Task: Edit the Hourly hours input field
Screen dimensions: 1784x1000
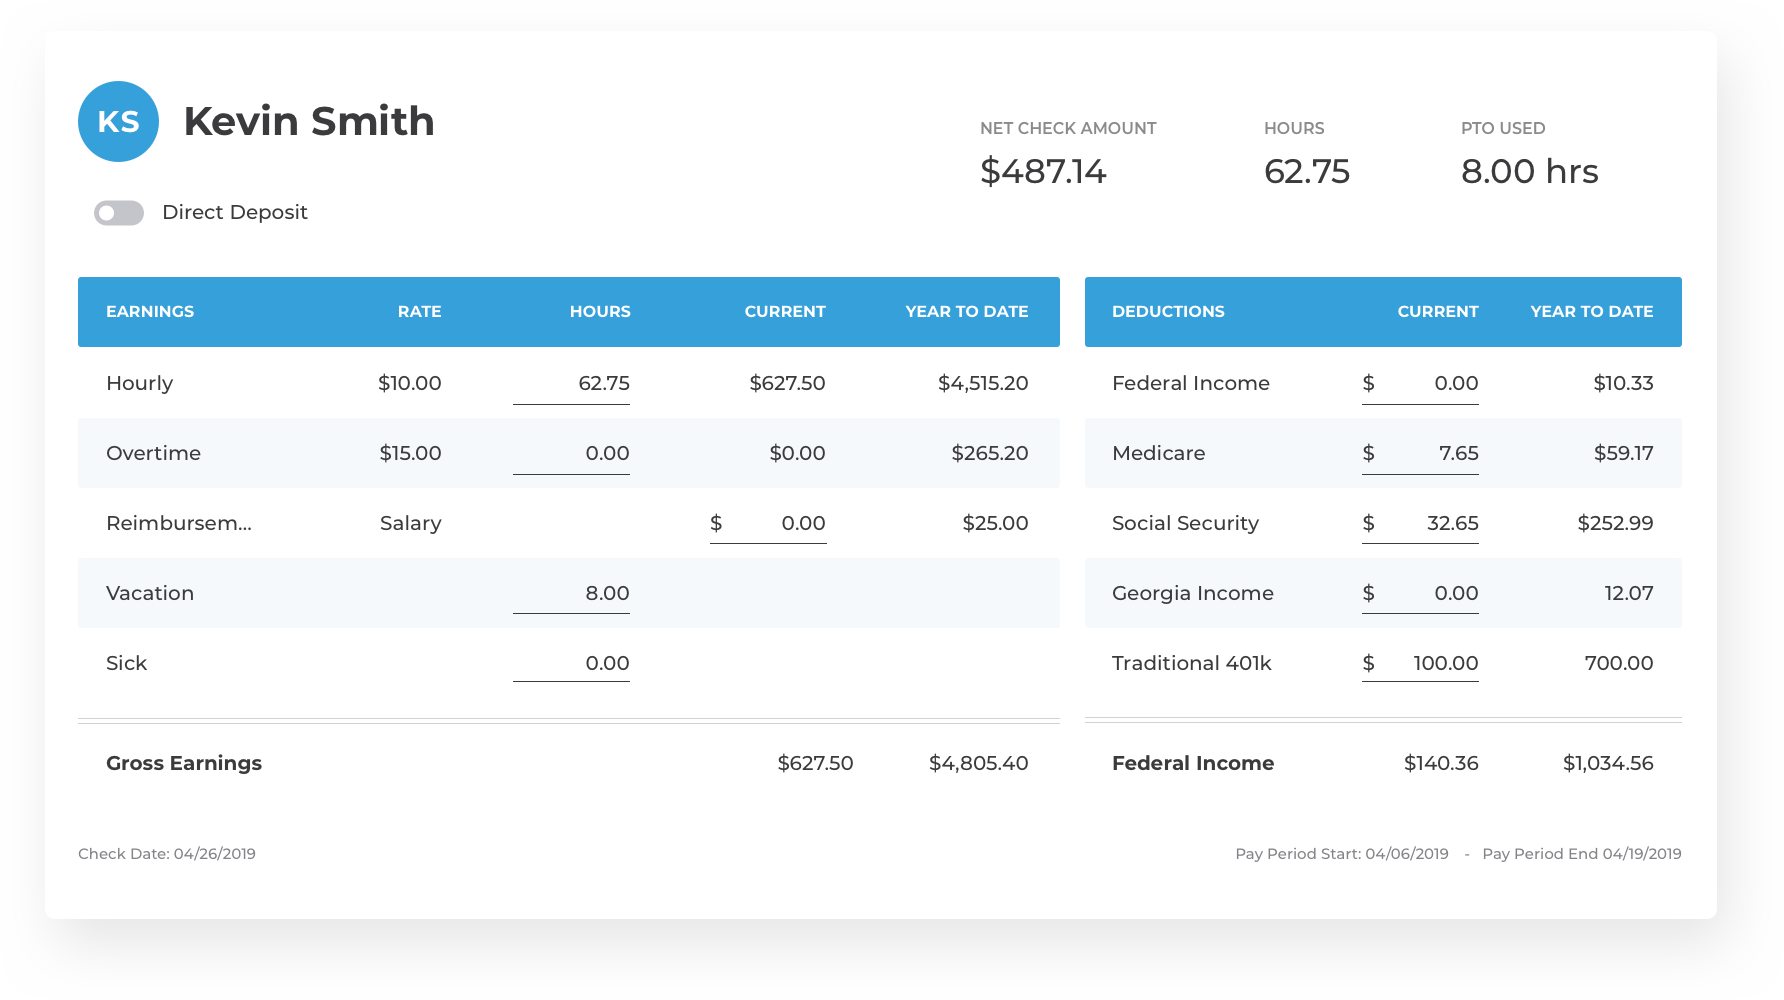Action: 572,384
